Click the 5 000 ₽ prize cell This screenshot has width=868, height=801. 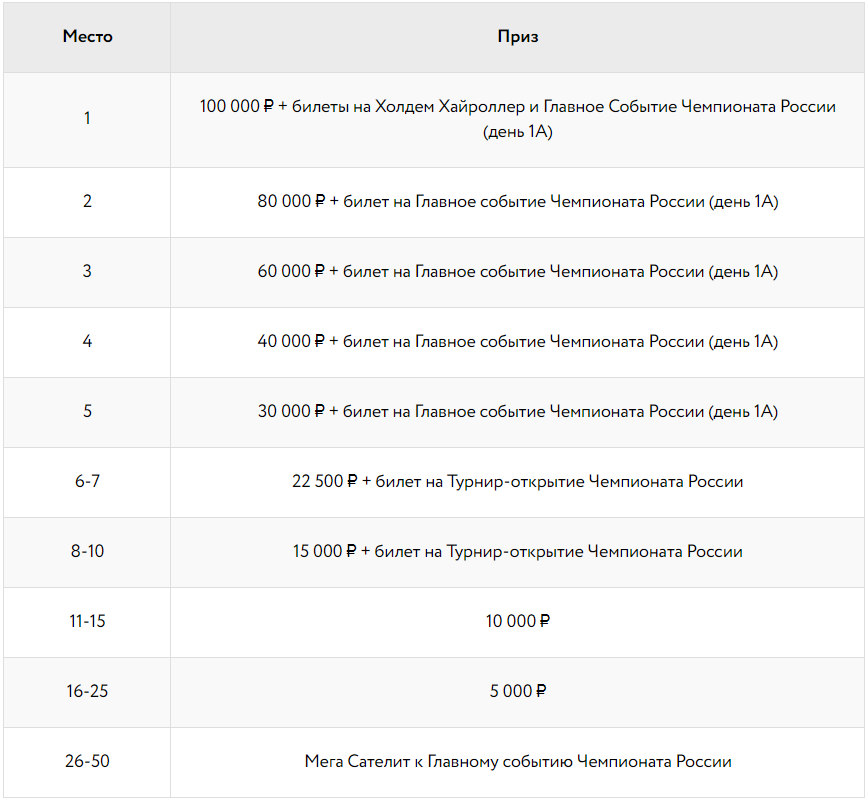click(x=518, y=691)
